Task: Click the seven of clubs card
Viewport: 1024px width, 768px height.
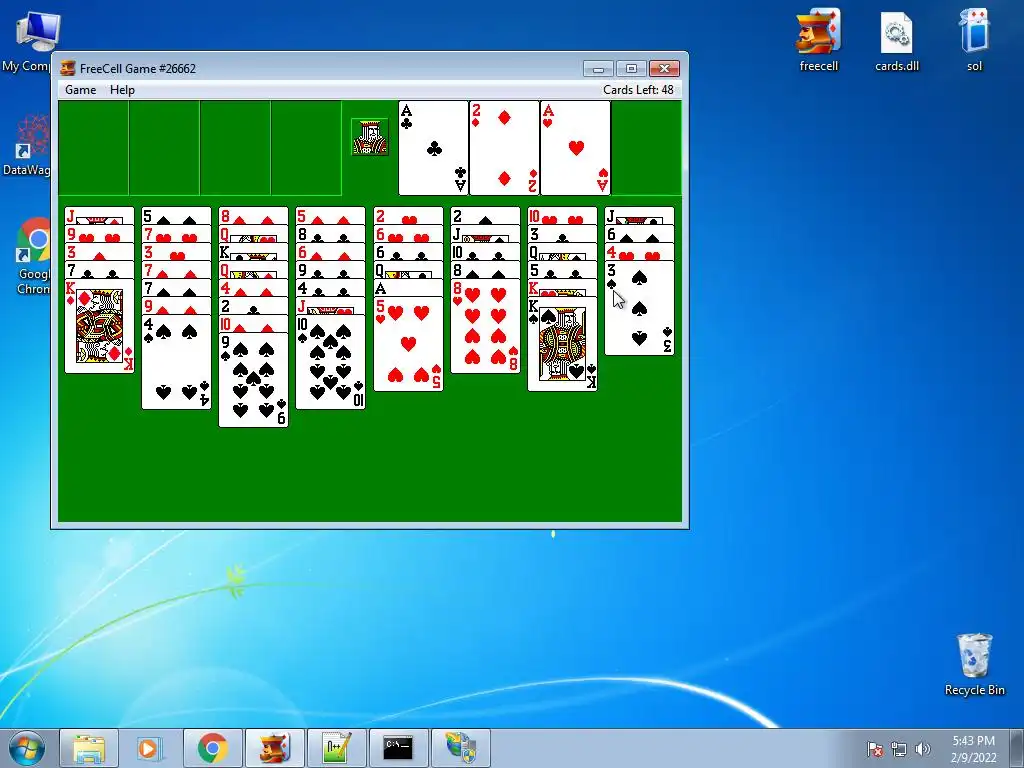Action: (x=99, y=270)
